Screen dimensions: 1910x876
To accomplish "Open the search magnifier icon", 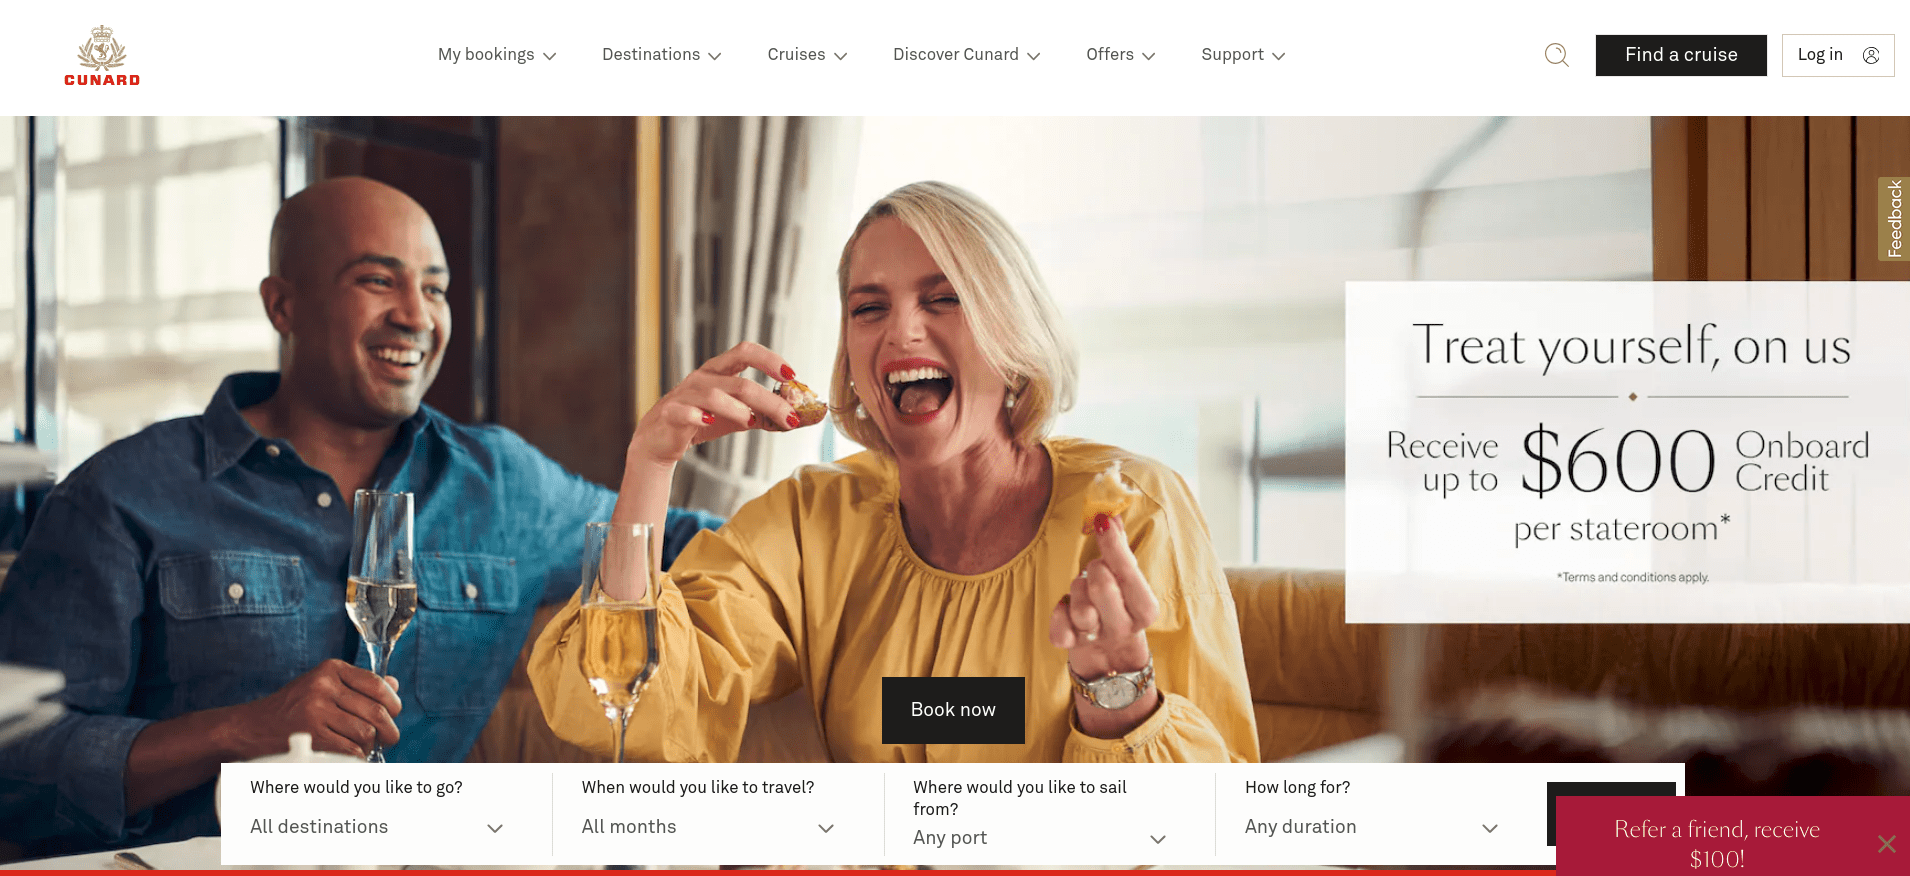I will pyautogui.click(x=1556, y=55).
